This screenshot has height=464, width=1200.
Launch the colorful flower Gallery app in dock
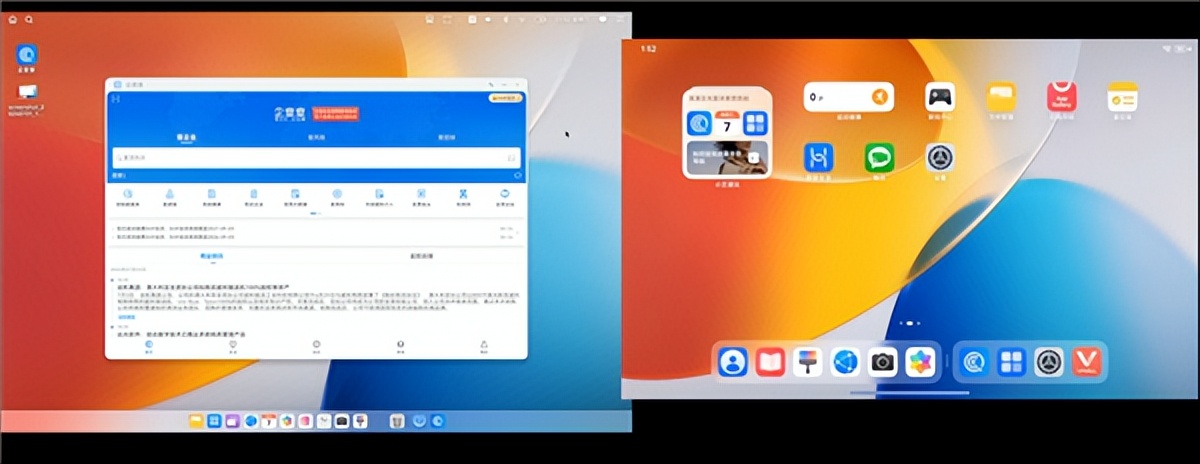(919, 362)
